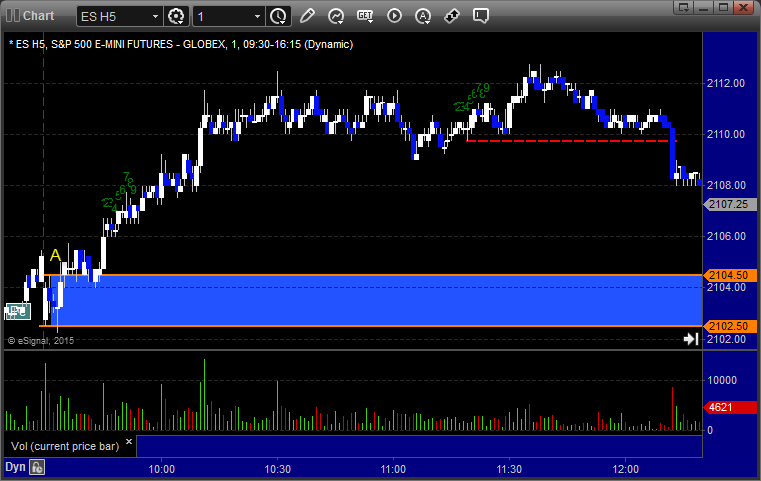This screenshot has height=481, width=761.
Task: Jump to latest bar arrow icon
Action: click(691, 339)
